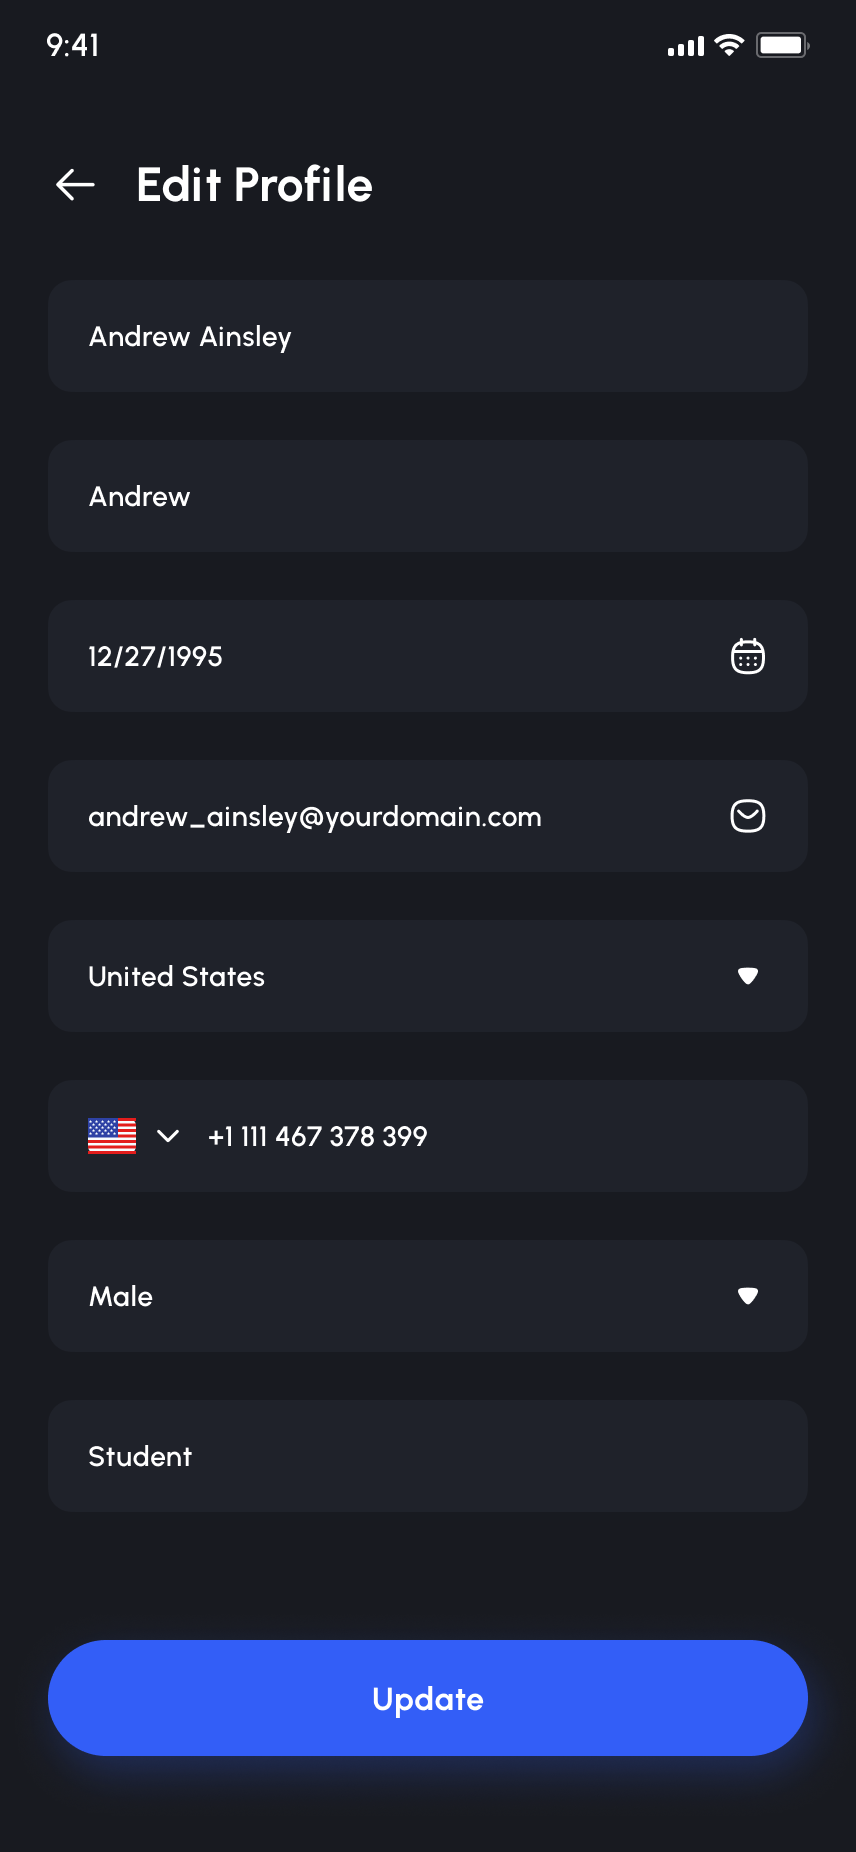Tap the back arrow icon
Image resolution: width=856 pixels, height=1852 pixels.
click(x=75, y=185)
